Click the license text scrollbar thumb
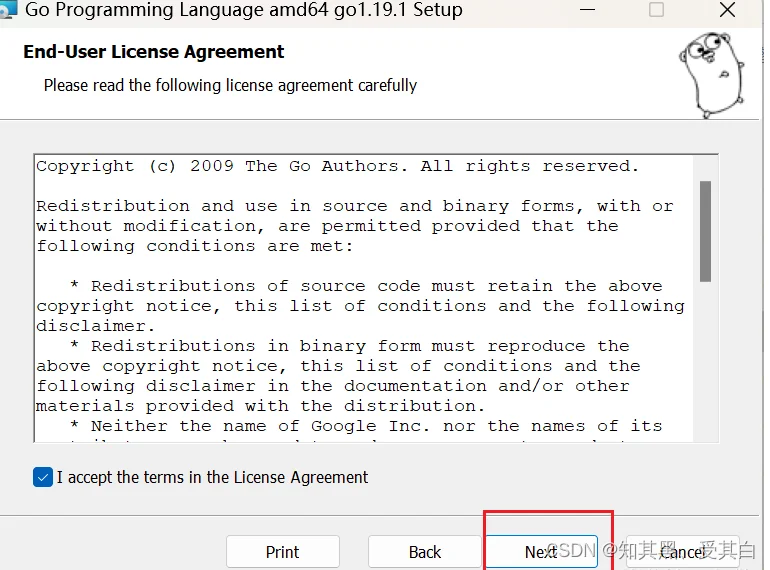Viewport: 770px width, 570px height. pyautogui.click(x=706, y=231)
